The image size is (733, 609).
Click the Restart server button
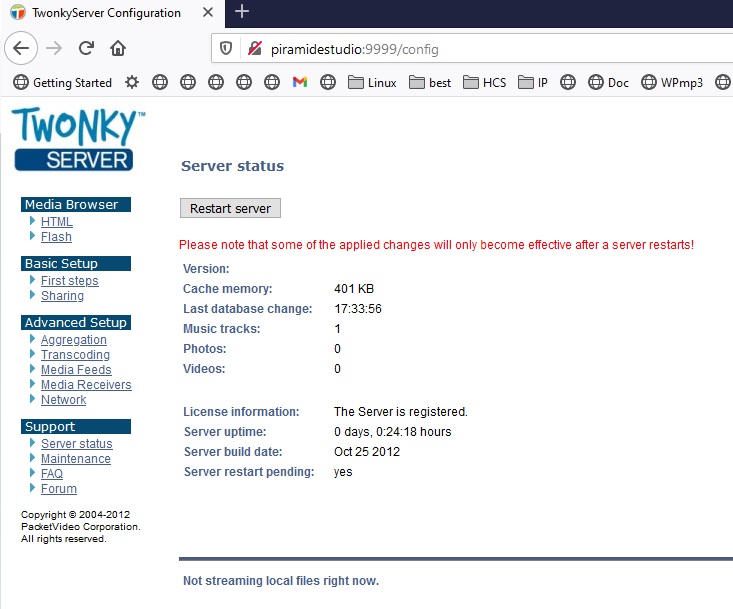[x=230, y=208]
